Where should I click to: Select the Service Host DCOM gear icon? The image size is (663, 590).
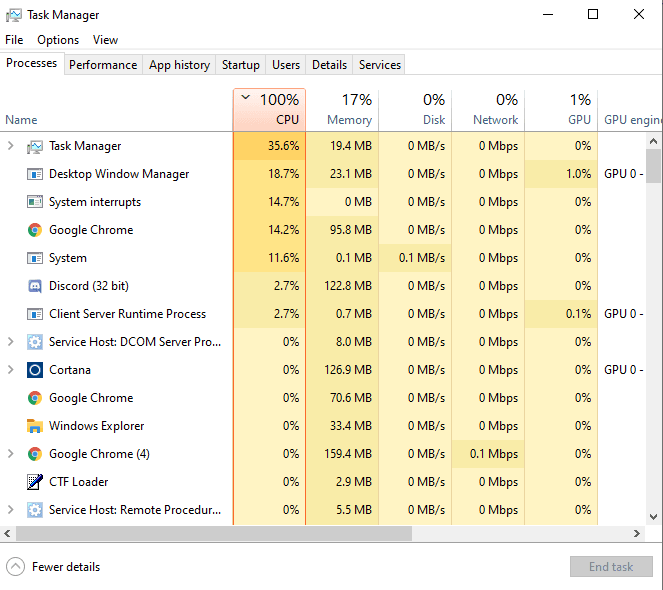(35, 342)
